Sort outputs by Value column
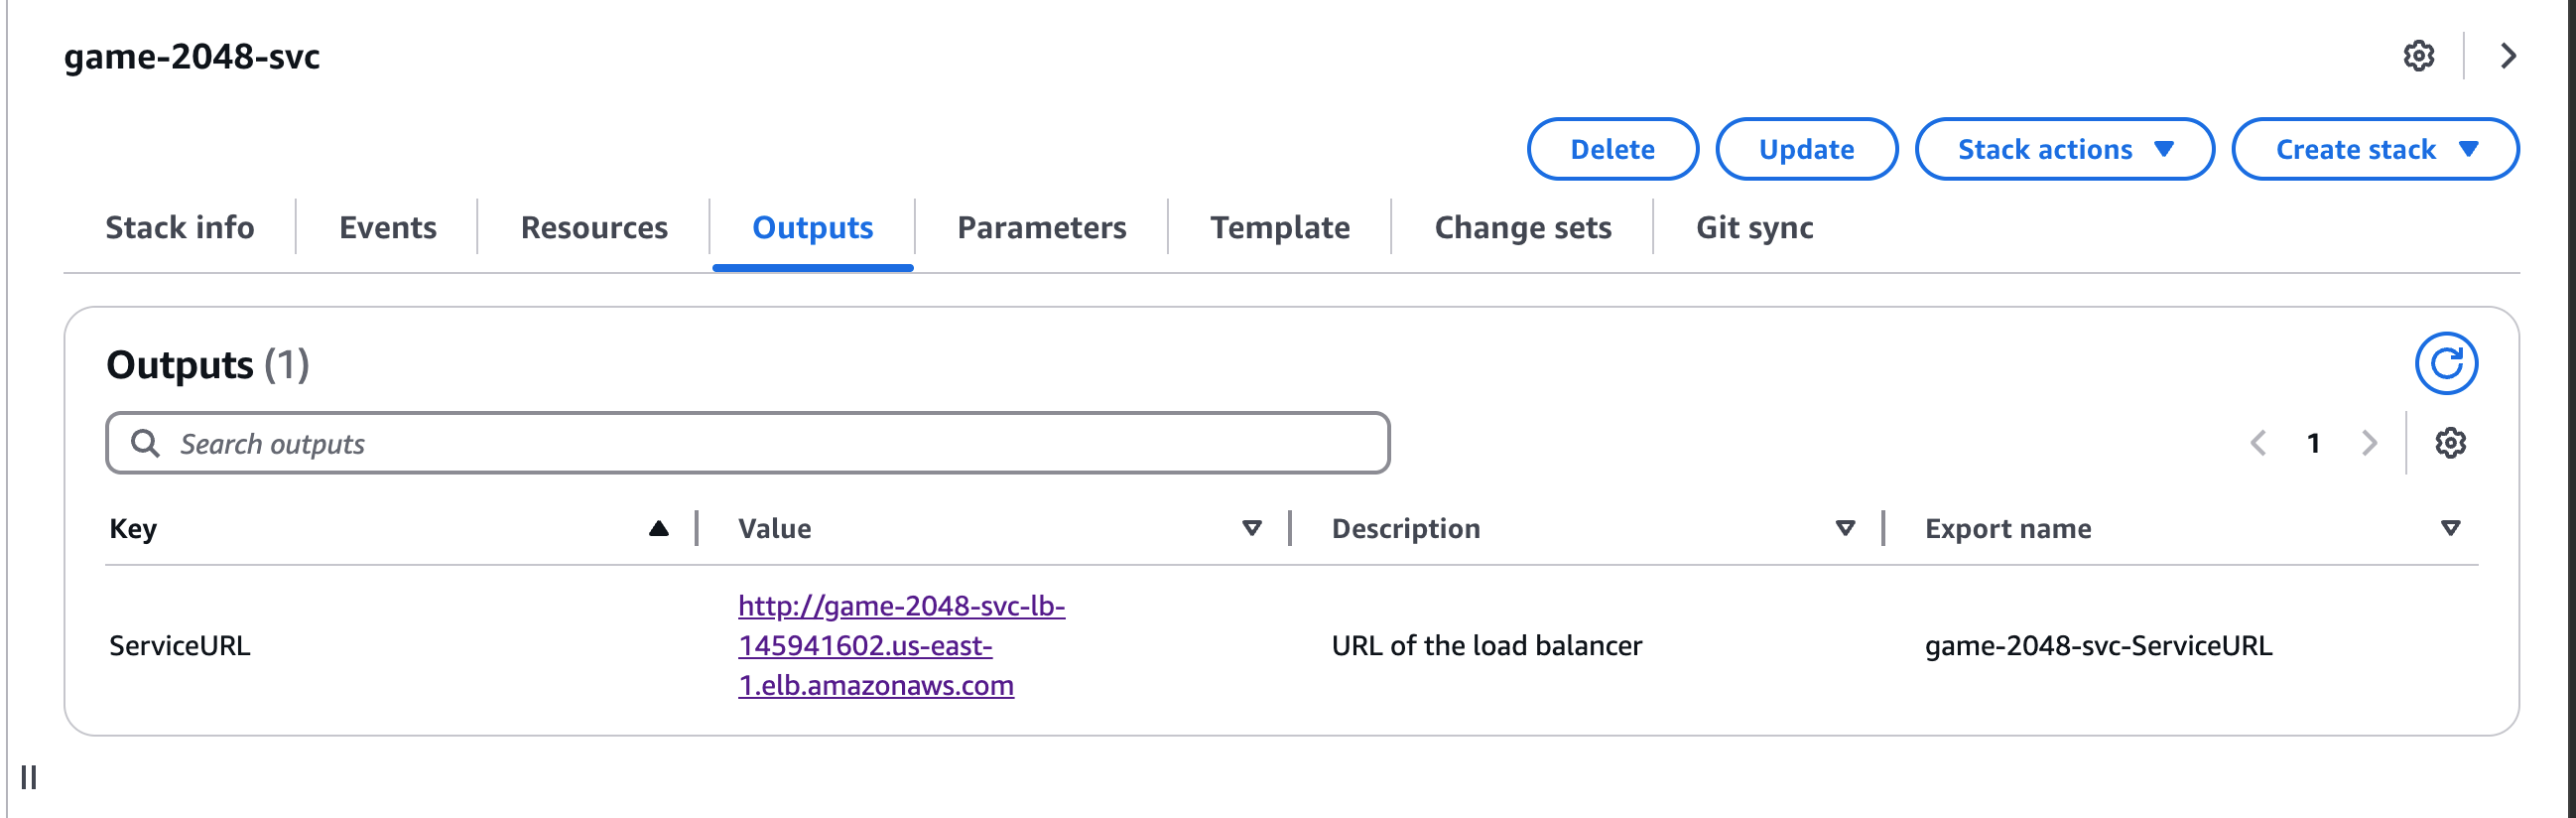 (1252, 528)
